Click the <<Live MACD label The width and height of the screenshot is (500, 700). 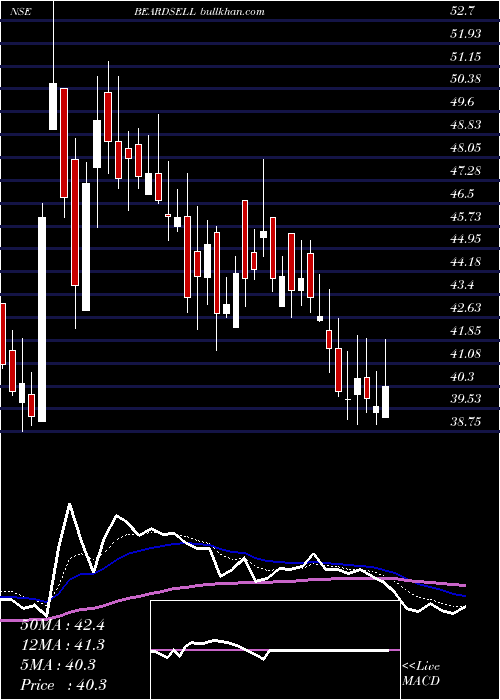point(421,674)
